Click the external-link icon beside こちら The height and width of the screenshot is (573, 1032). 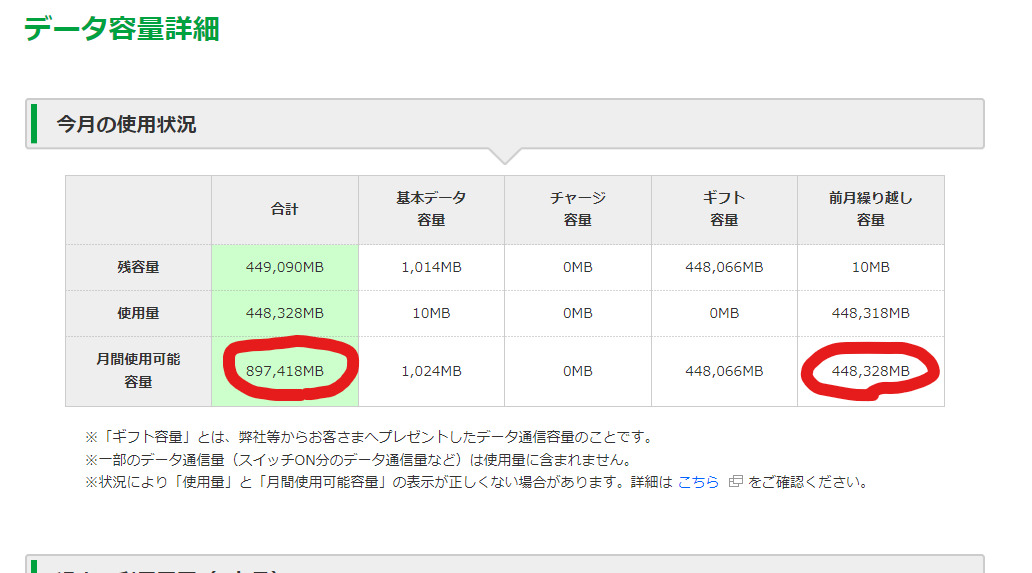point(735,482)
